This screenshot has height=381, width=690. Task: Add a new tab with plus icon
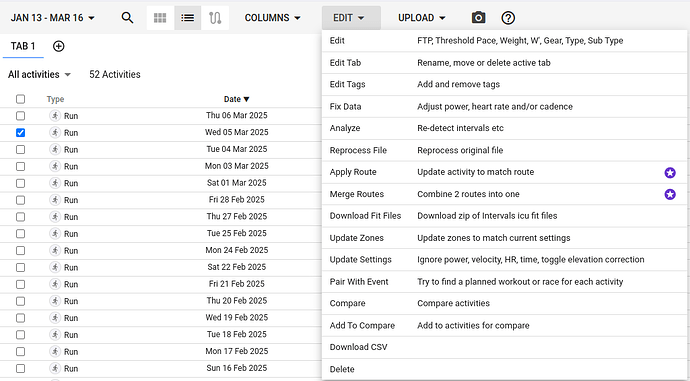click(x=59, y=46)
